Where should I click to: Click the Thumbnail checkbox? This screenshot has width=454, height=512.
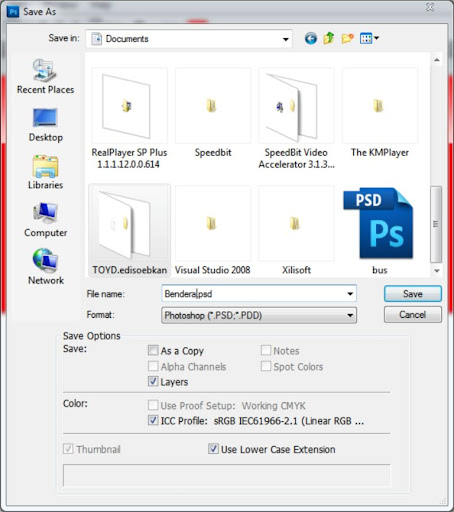pyautogui.click(x=68, y=449)
